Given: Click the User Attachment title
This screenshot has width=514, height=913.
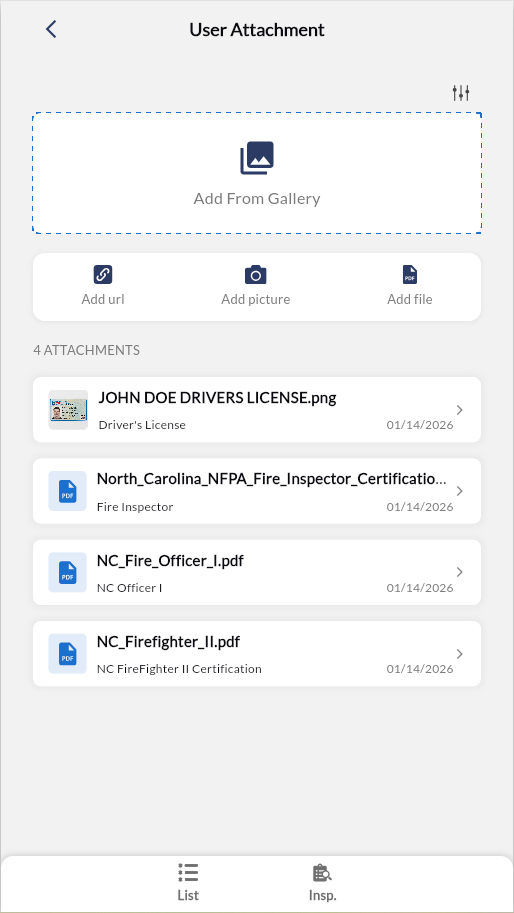Looking at the screenshot, I should 257,30.
